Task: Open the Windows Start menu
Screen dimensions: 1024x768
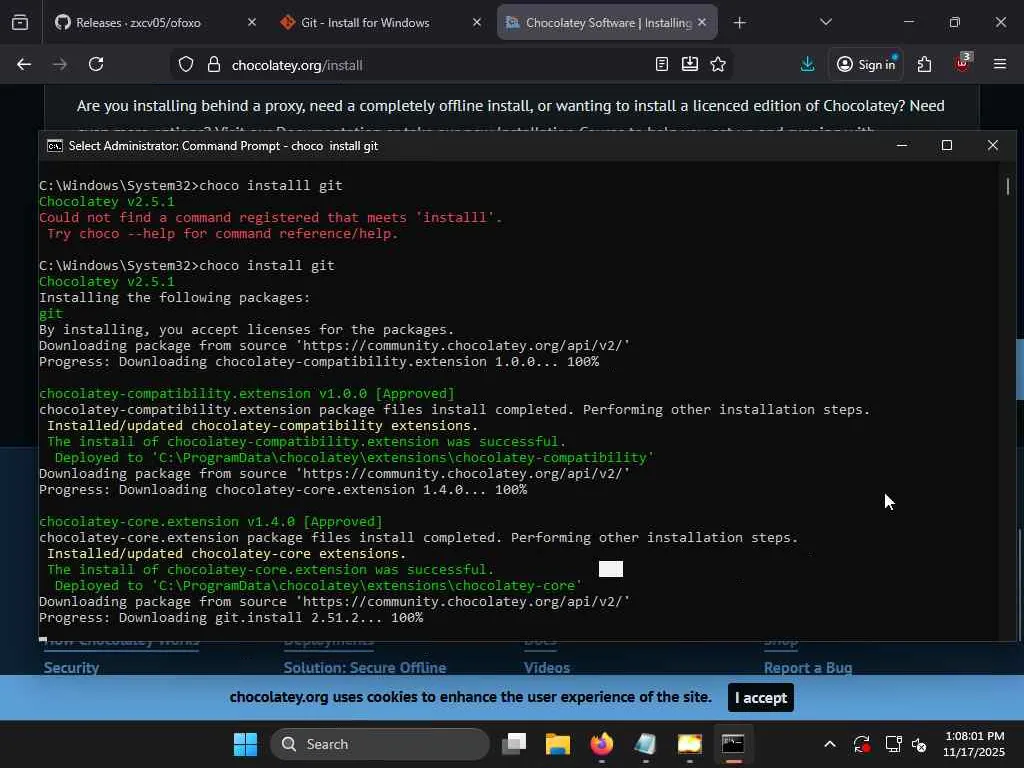Action: (x=246, y=744)
